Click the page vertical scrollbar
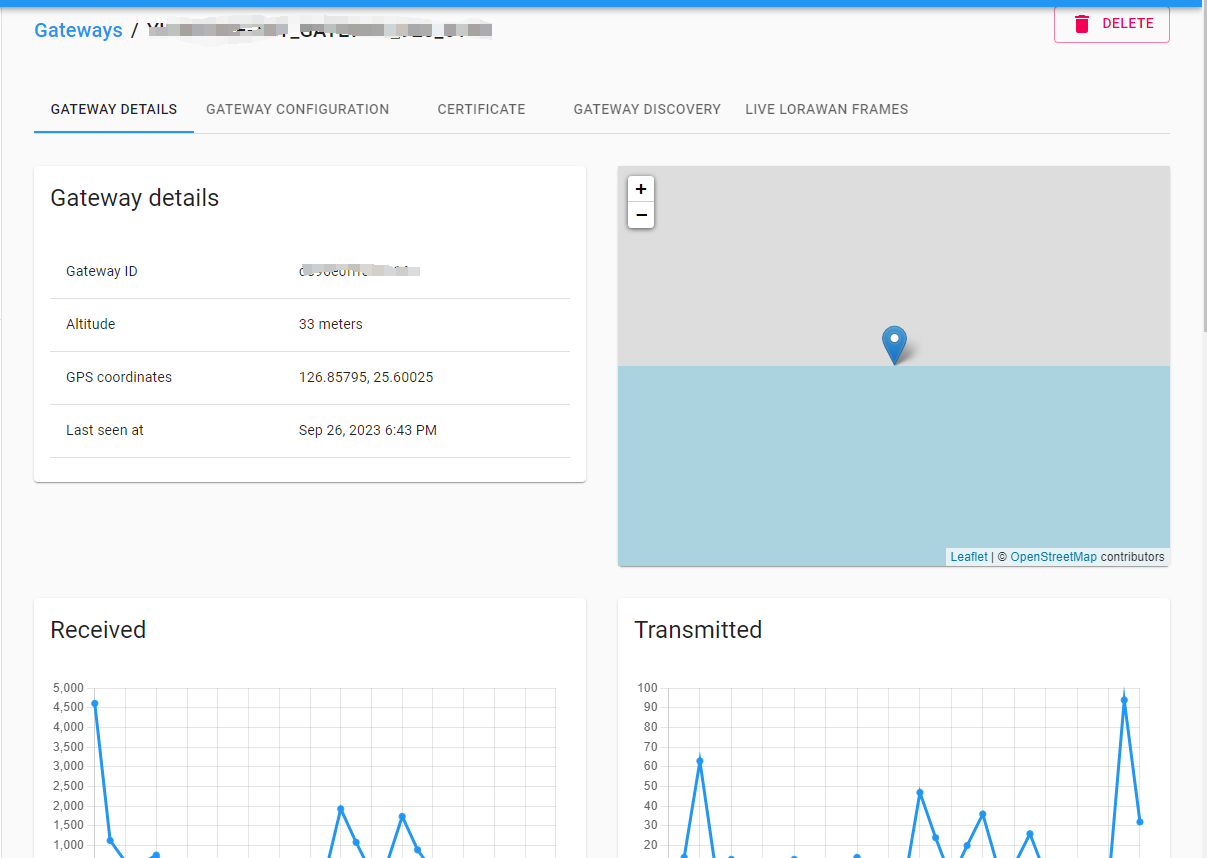Viewport: 1207px width, 858px height. coord(1202,170)
